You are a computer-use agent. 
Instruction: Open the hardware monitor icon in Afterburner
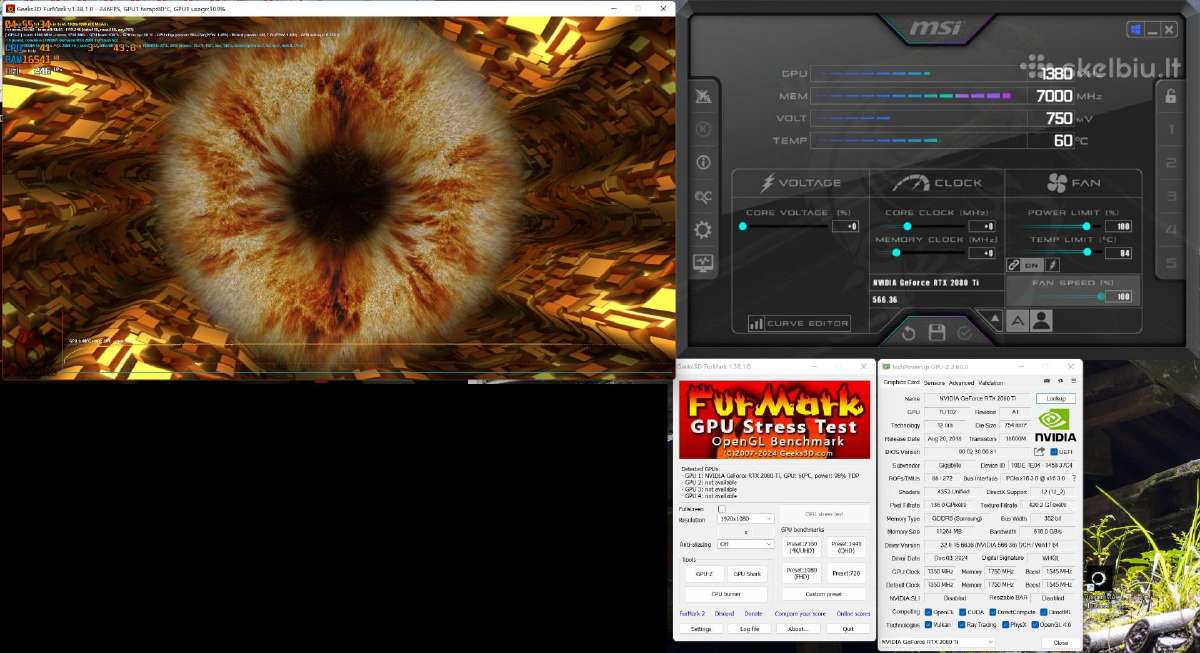(x=704, y=264)
